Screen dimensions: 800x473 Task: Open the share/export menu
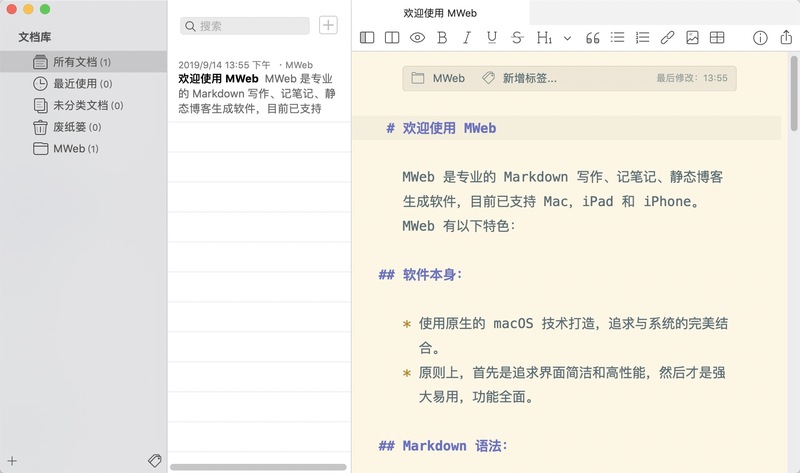pos(786,37)
